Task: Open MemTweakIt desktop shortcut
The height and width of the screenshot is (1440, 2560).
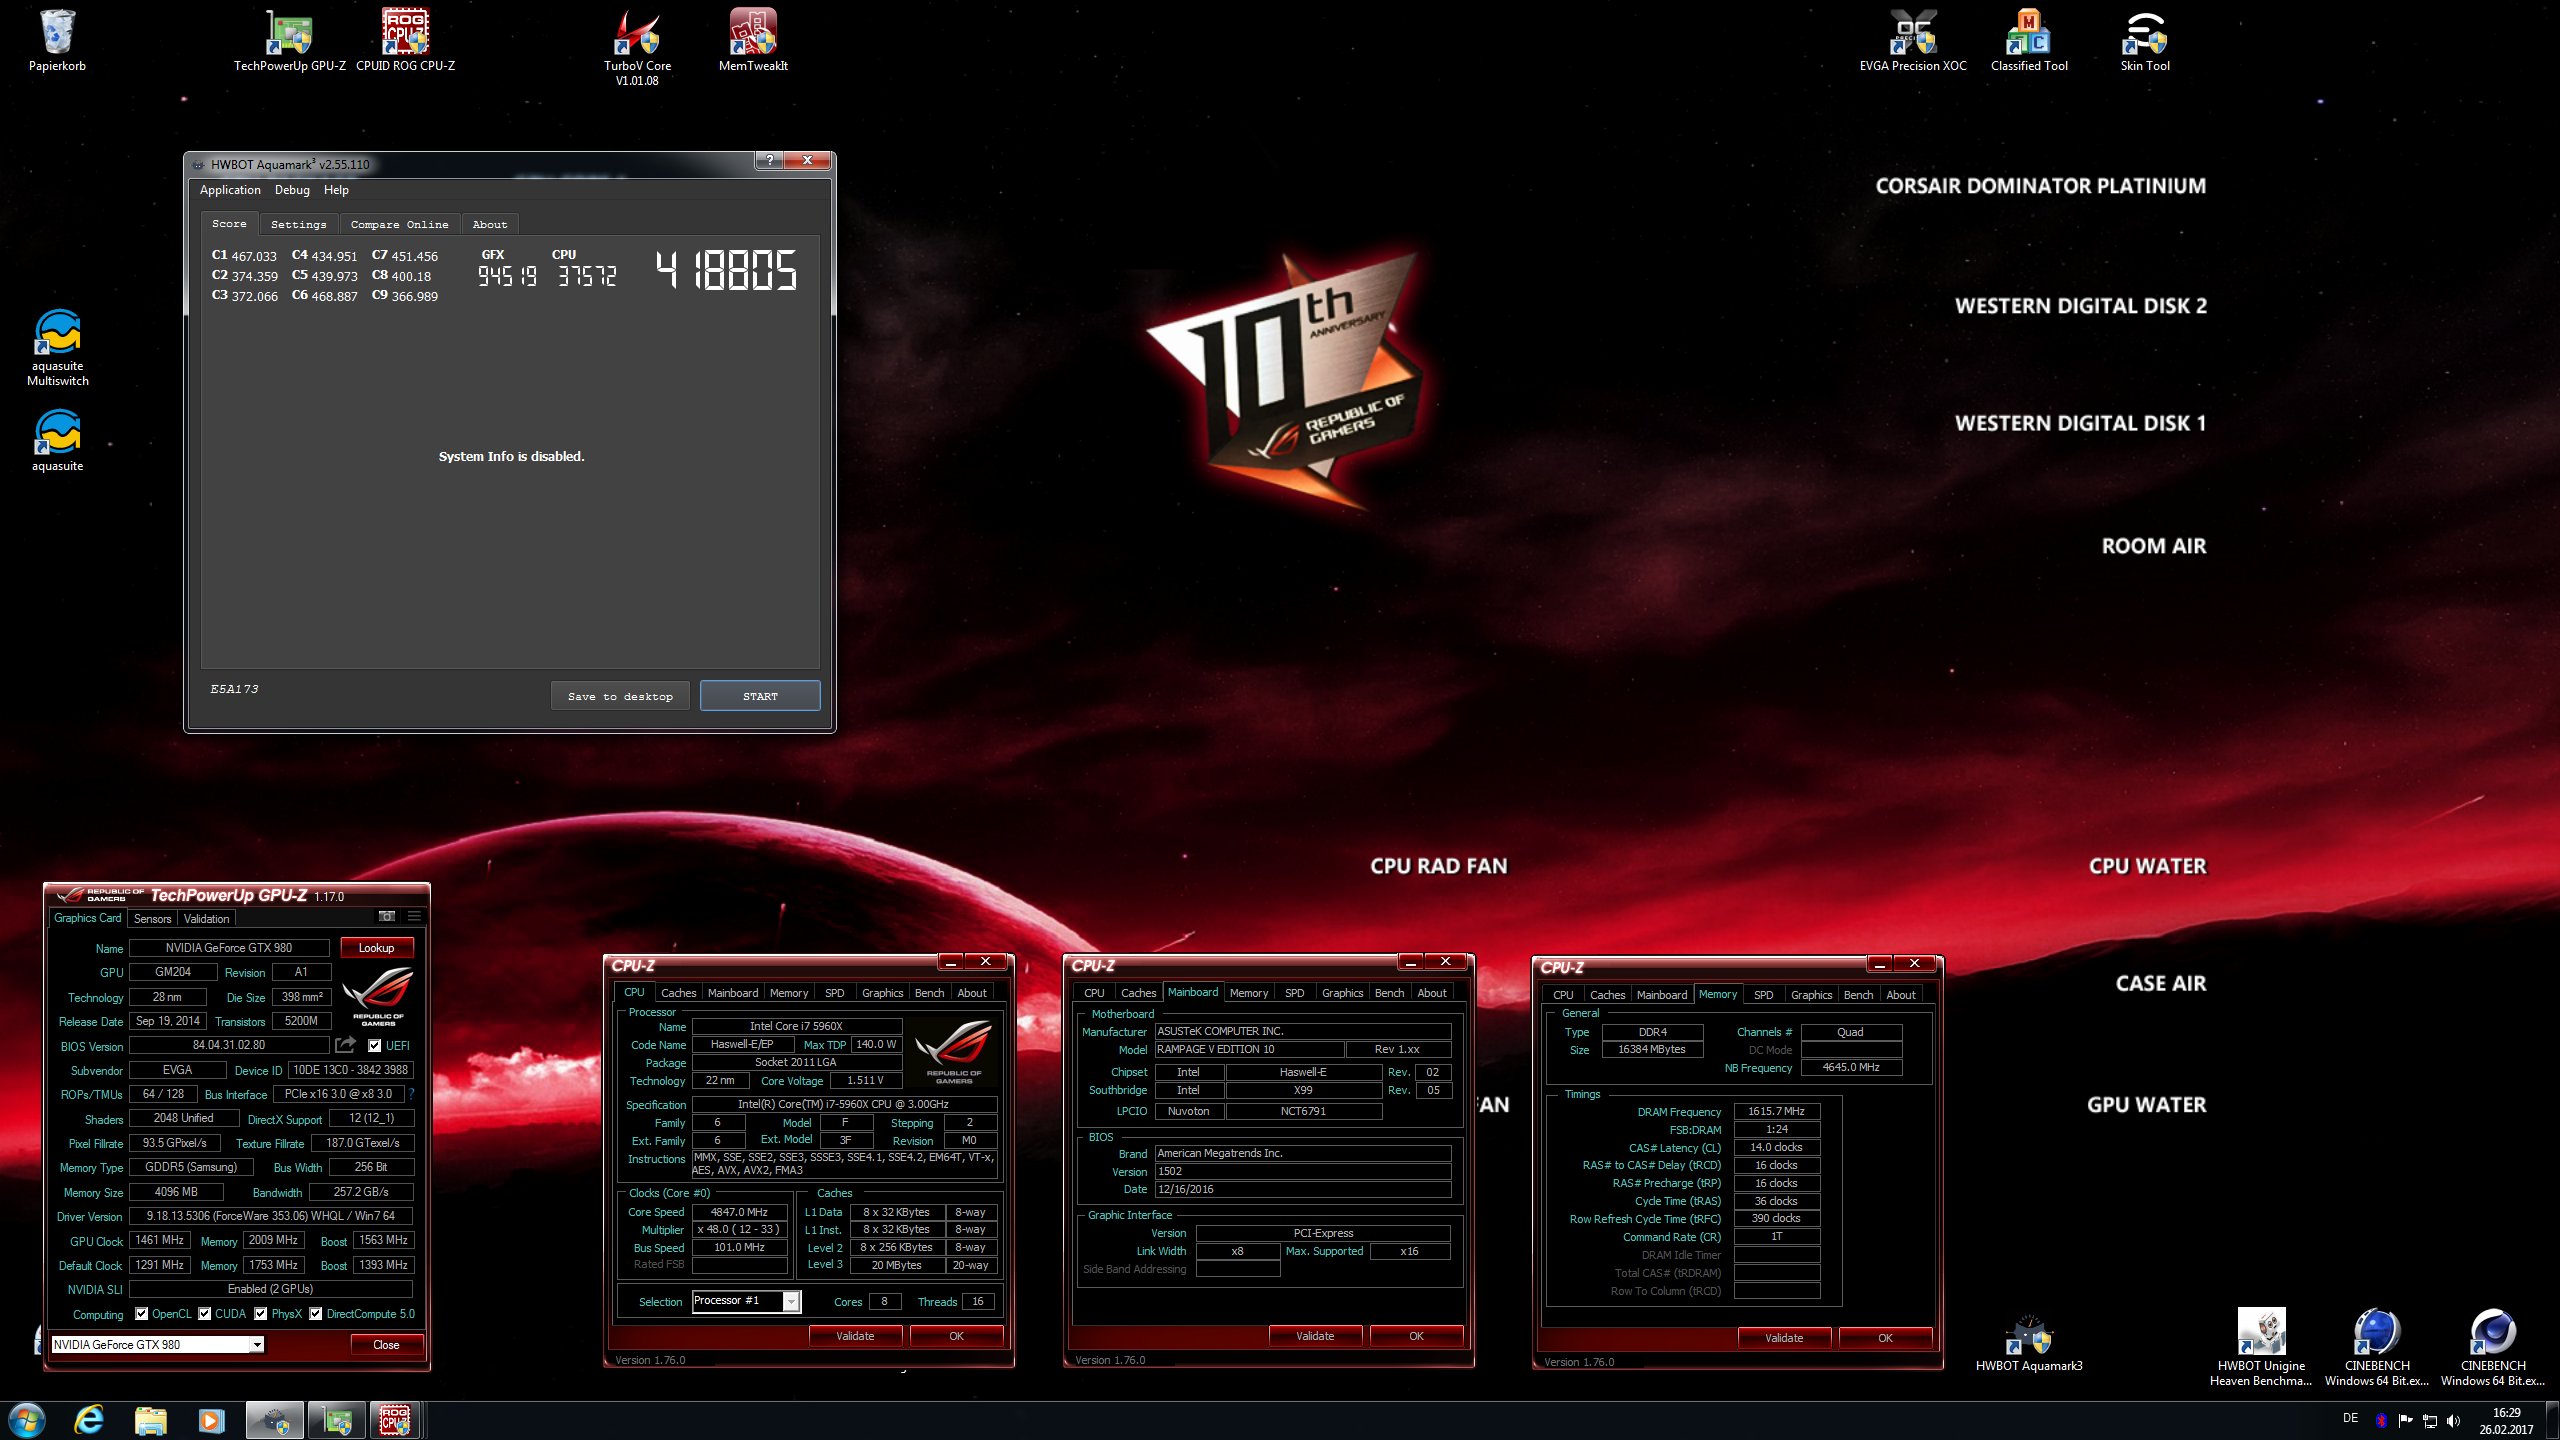Action: point(753,40)
